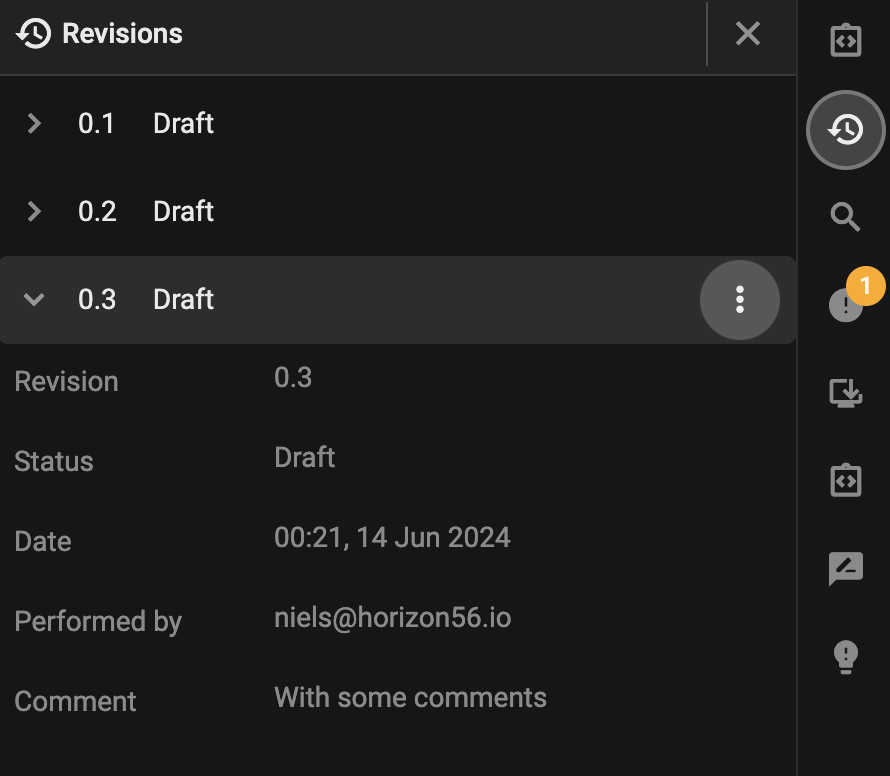Collapse revision 0.3 Draft
The width and height of the screenshot is (890, 776).
pos(33,299)
